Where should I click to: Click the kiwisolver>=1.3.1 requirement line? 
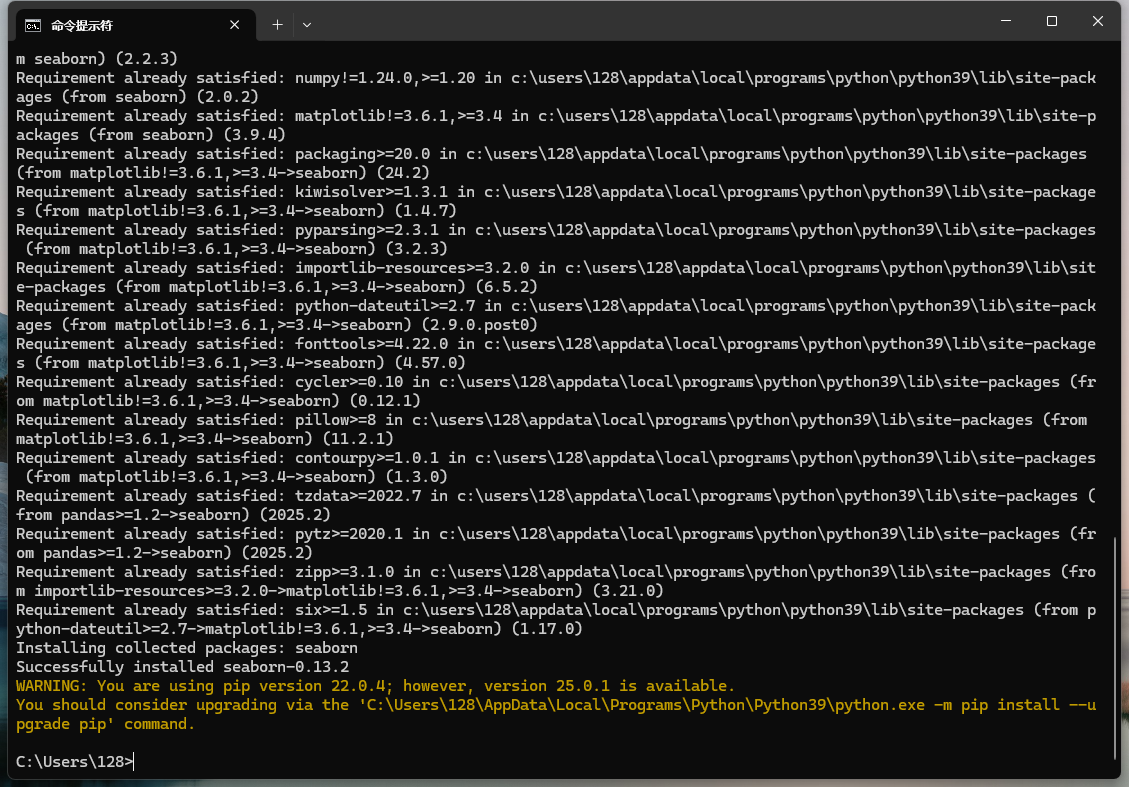556,192
